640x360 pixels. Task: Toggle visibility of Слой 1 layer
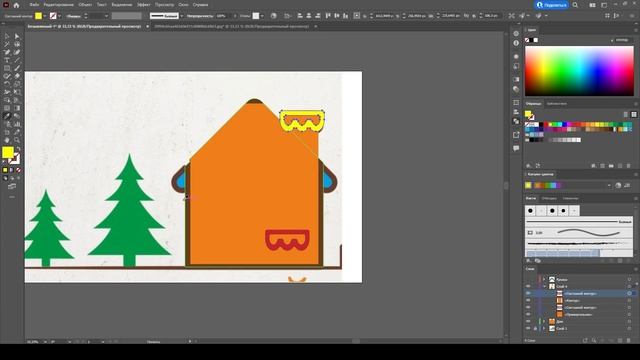pos(528,328)
